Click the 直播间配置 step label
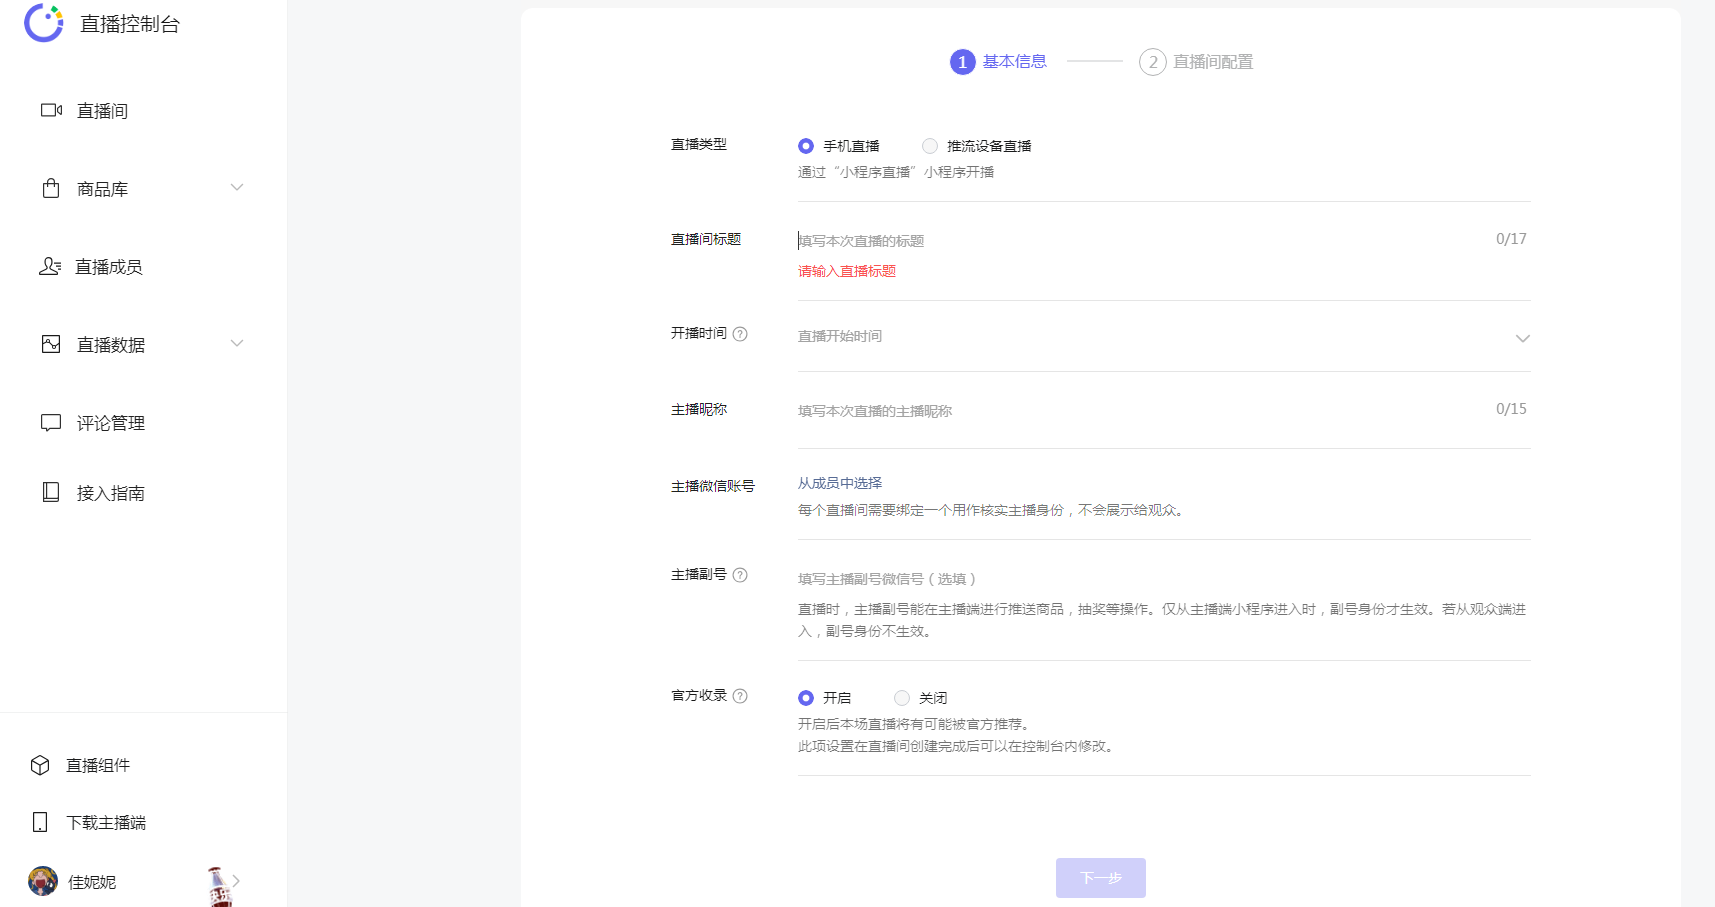 1213,62
